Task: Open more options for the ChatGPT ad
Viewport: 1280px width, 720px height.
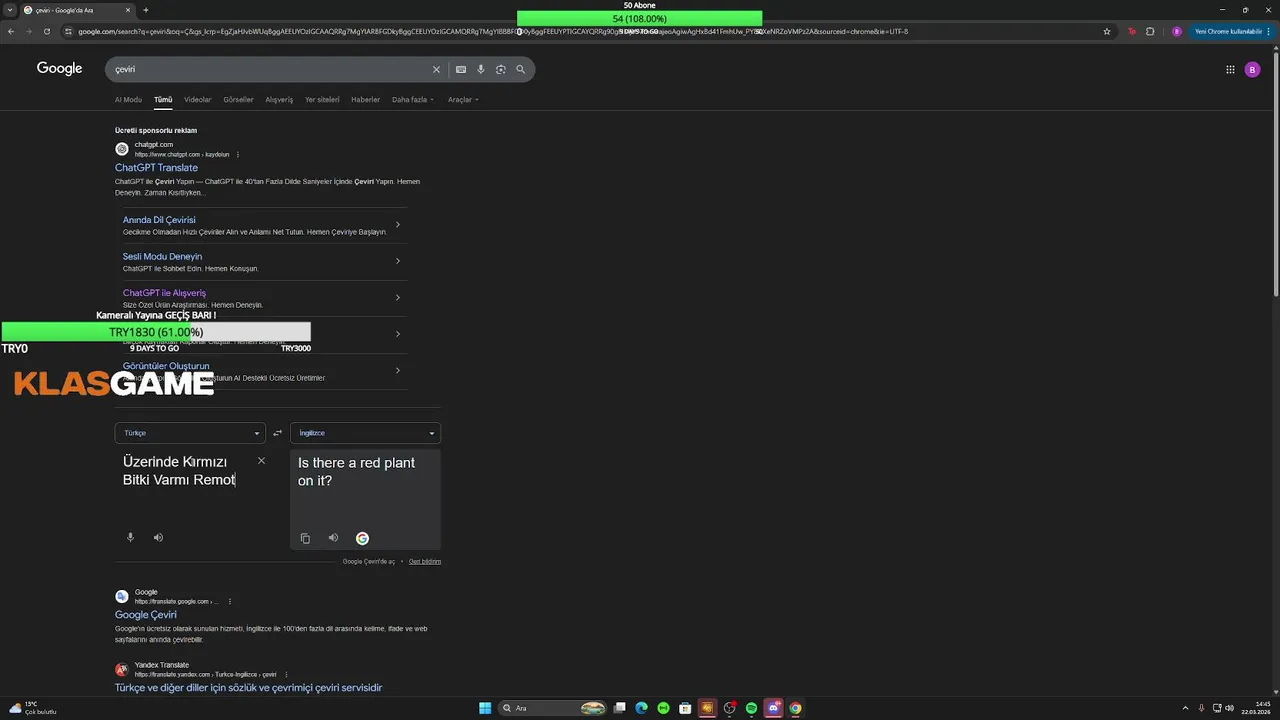Action: (238, 155)
